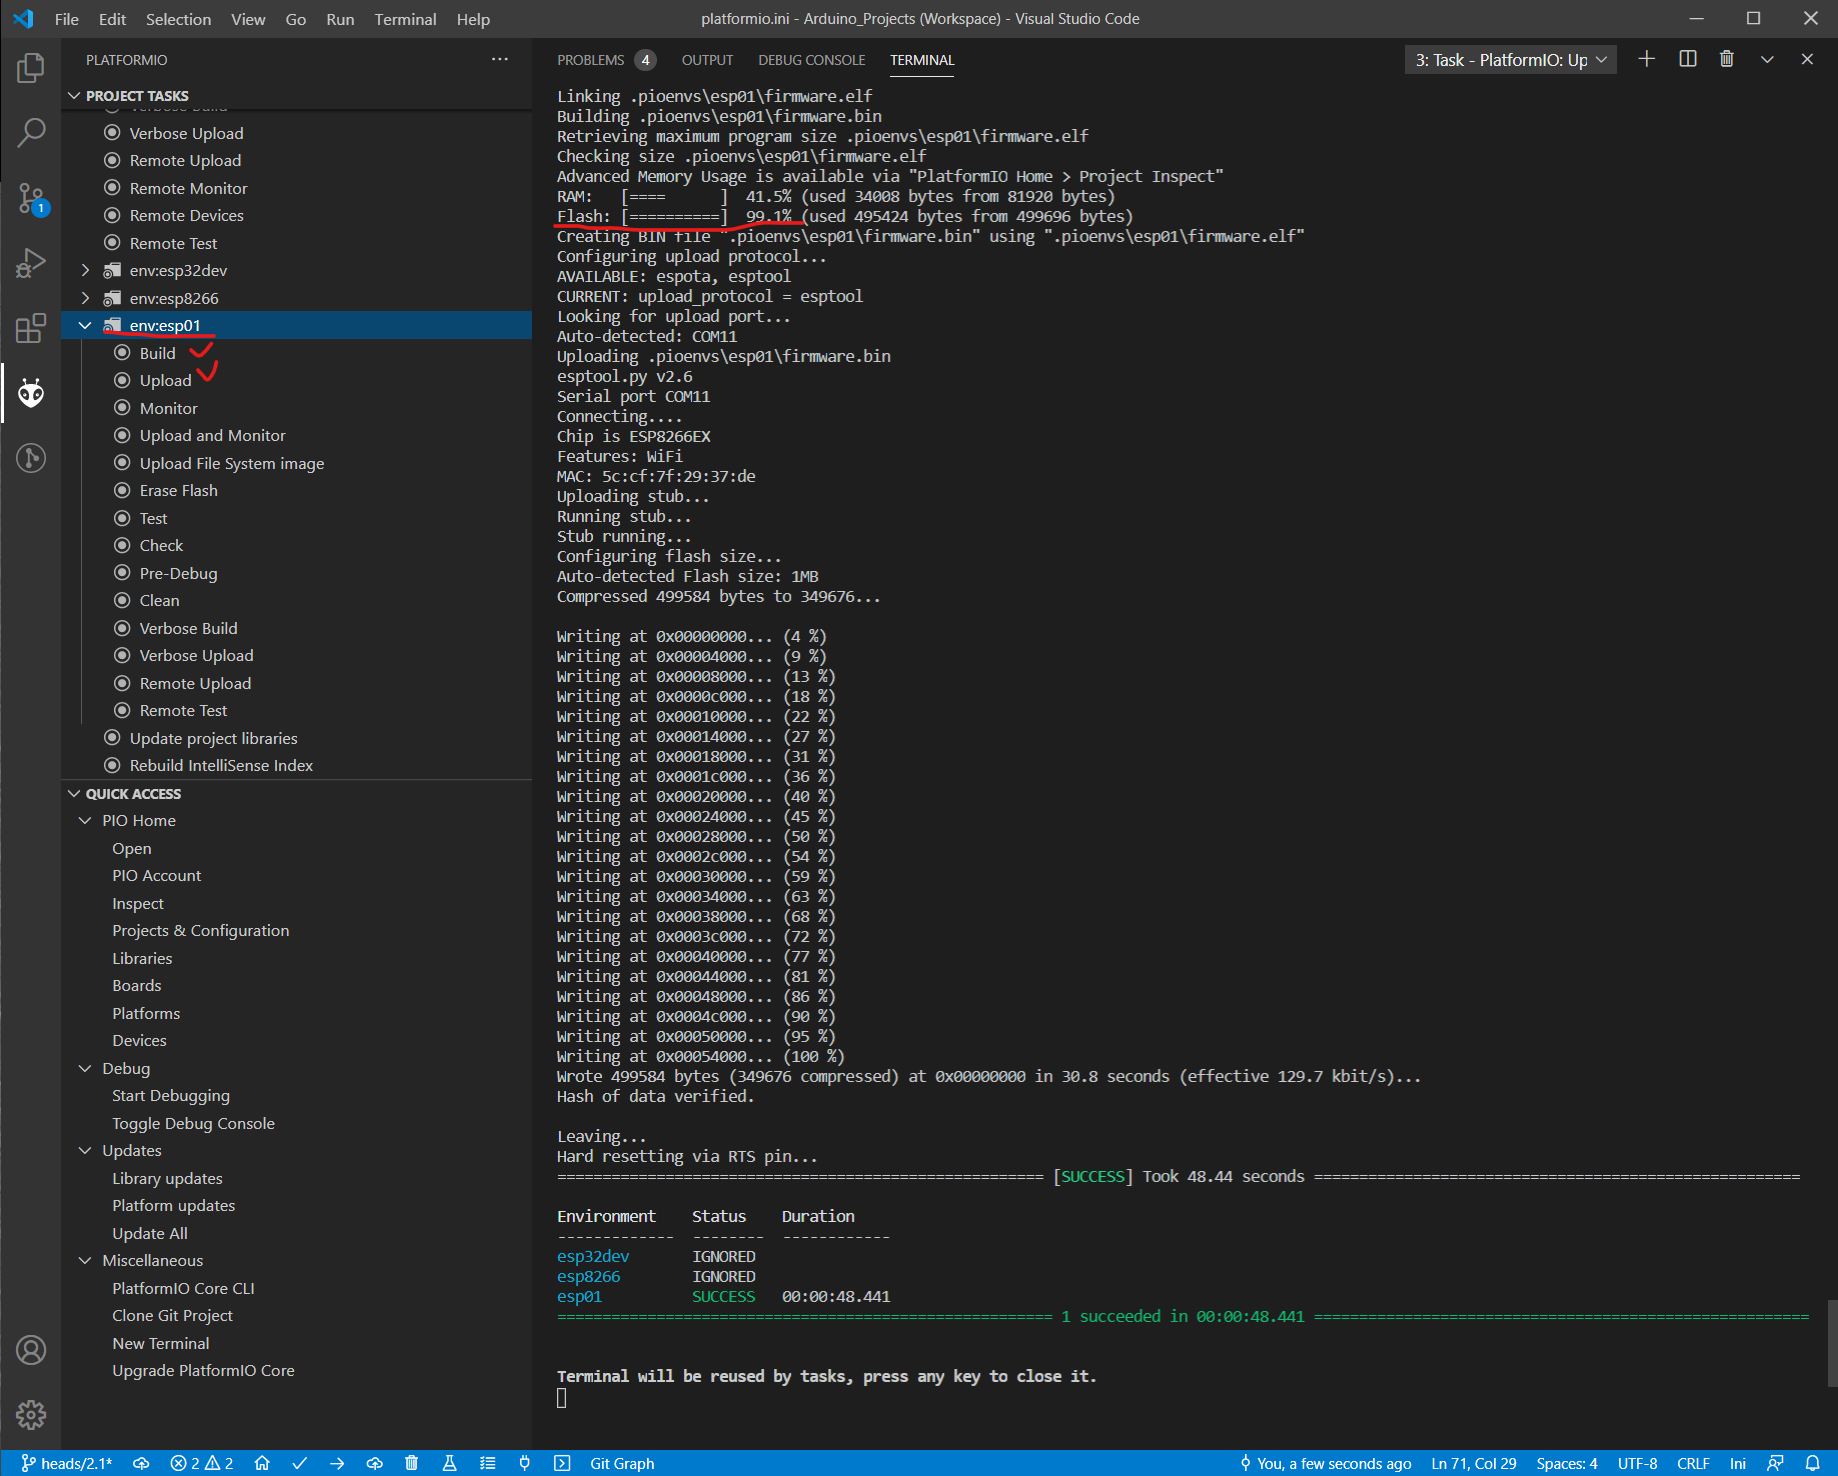
Task: Click PlatformIO Remote upload icon in status bar
Action: pos(375,1463)
